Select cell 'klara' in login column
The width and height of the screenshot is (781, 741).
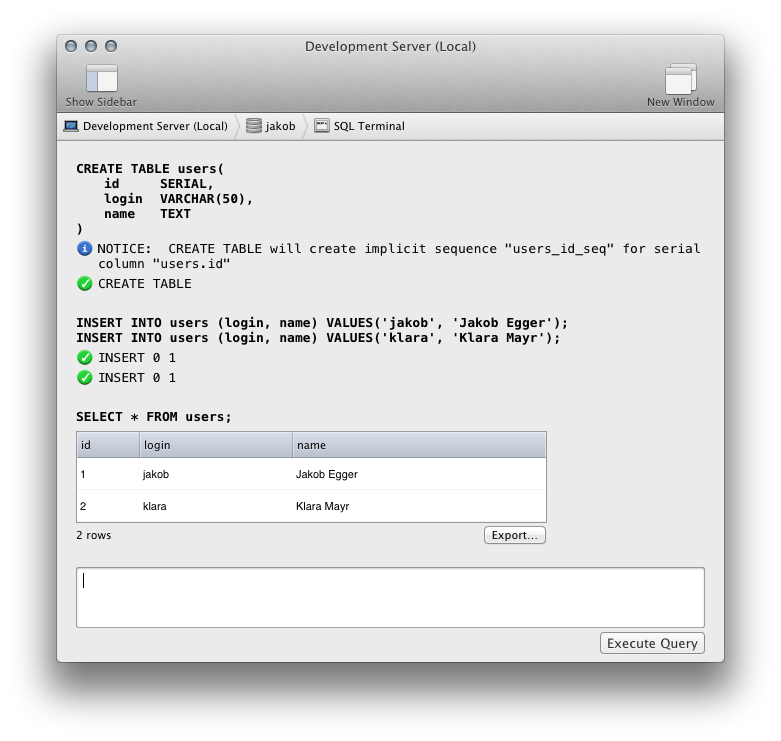[154, 506]
